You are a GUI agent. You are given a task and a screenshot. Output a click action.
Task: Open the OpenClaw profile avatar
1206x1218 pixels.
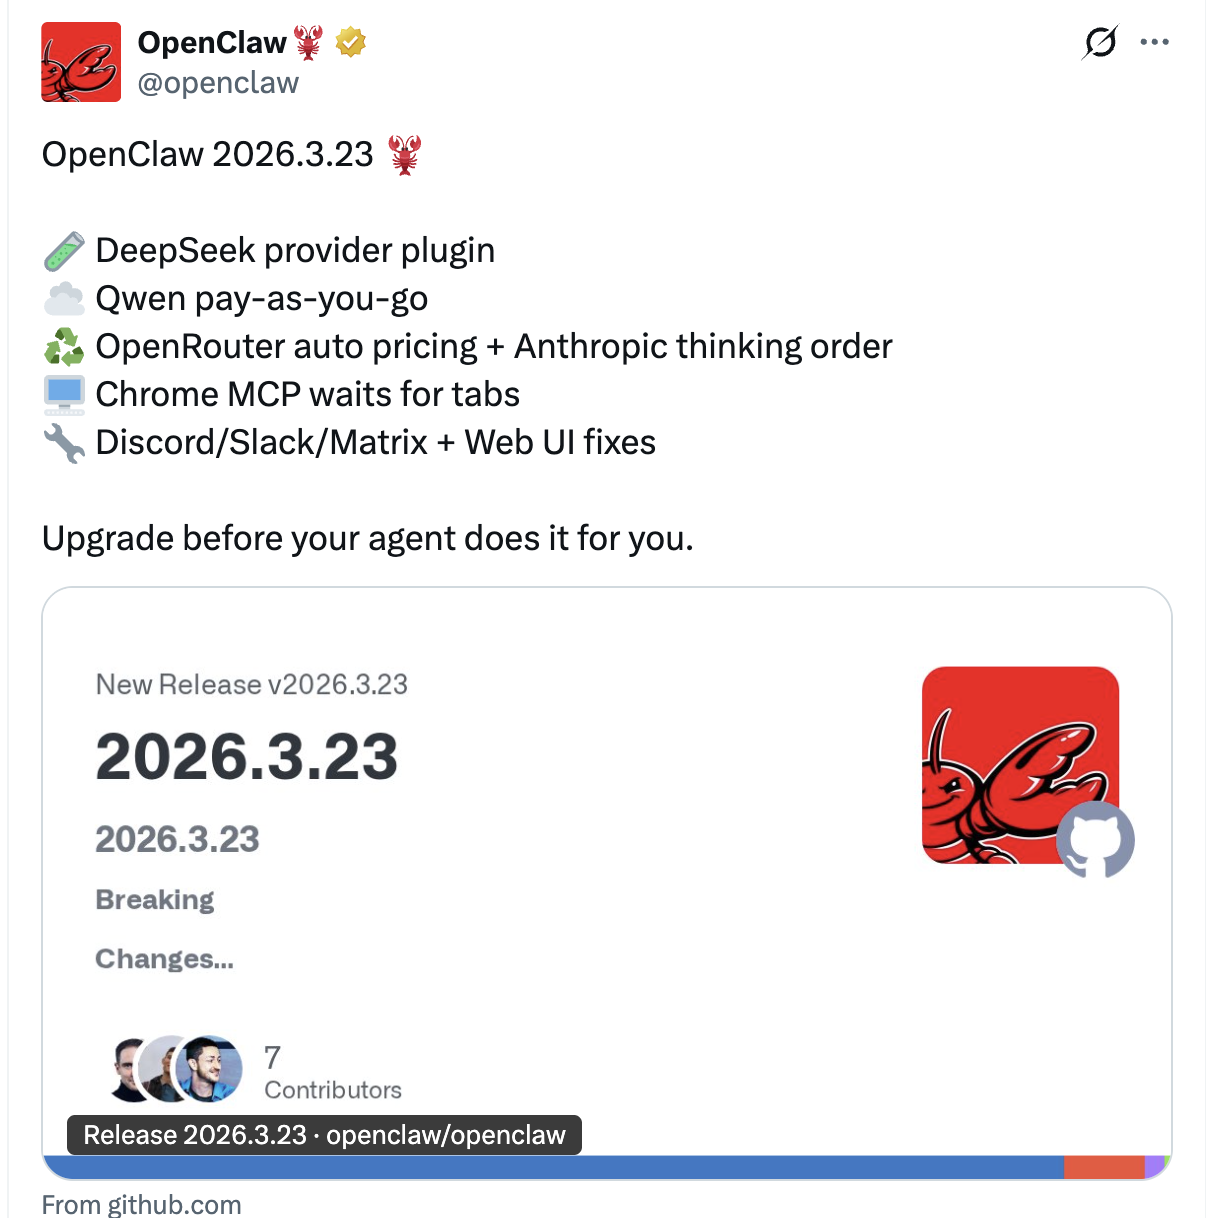81,62
